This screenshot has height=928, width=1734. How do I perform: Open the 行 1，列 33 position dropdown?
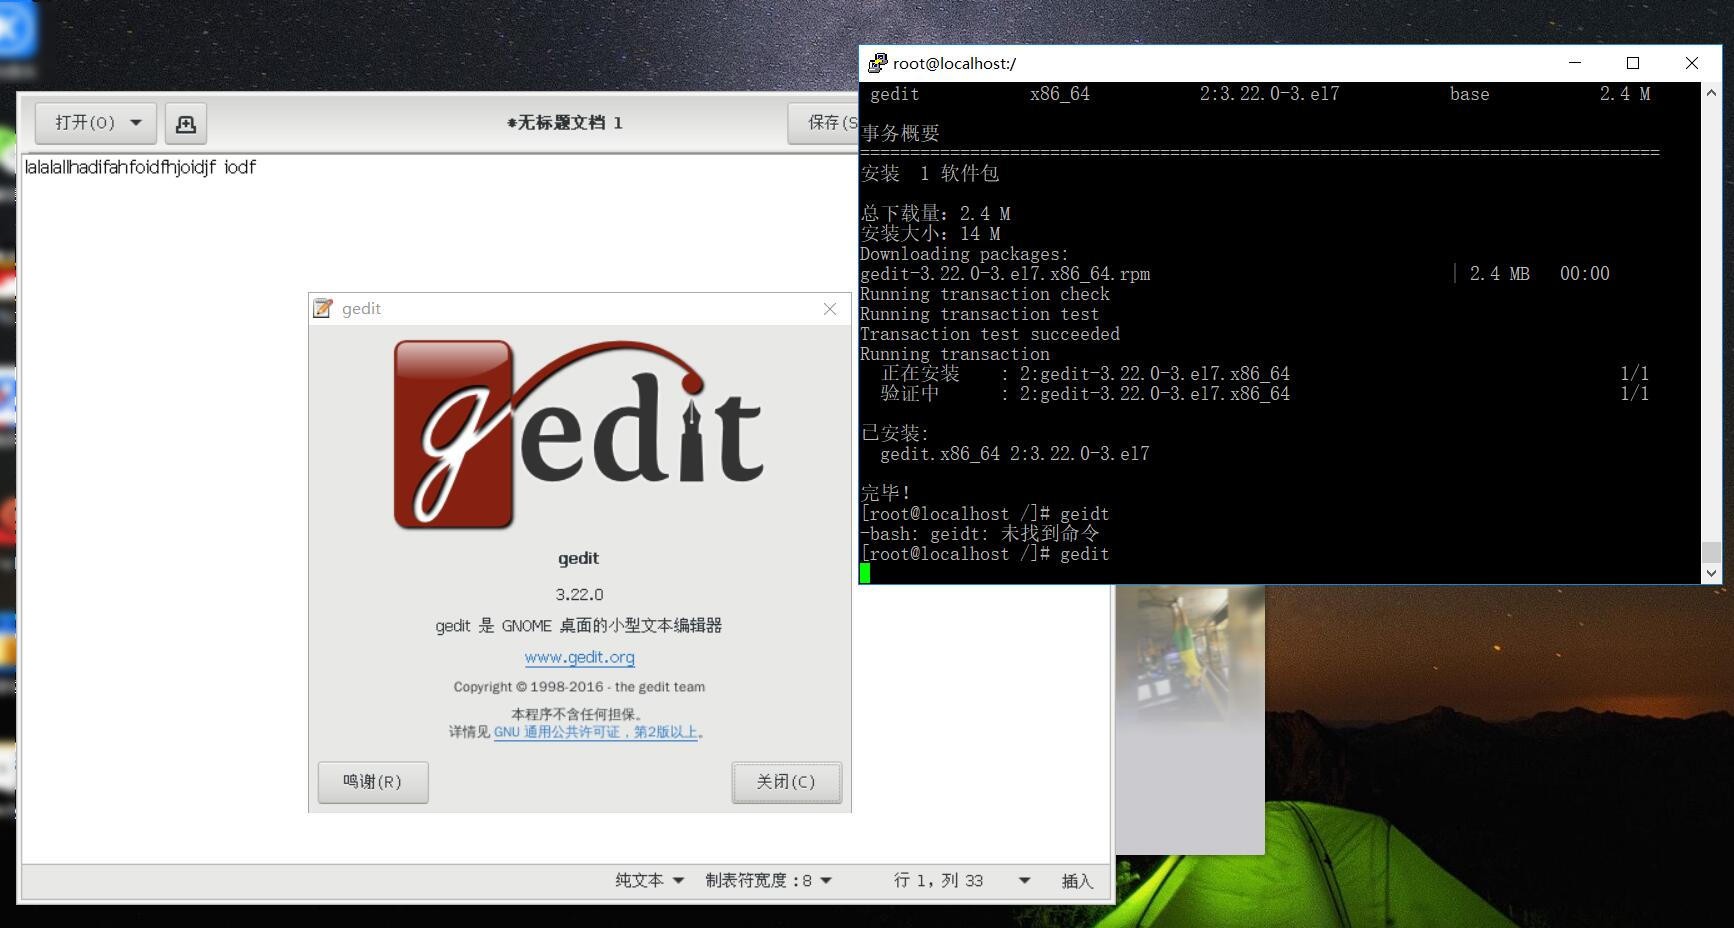click(x=961, y=880)
